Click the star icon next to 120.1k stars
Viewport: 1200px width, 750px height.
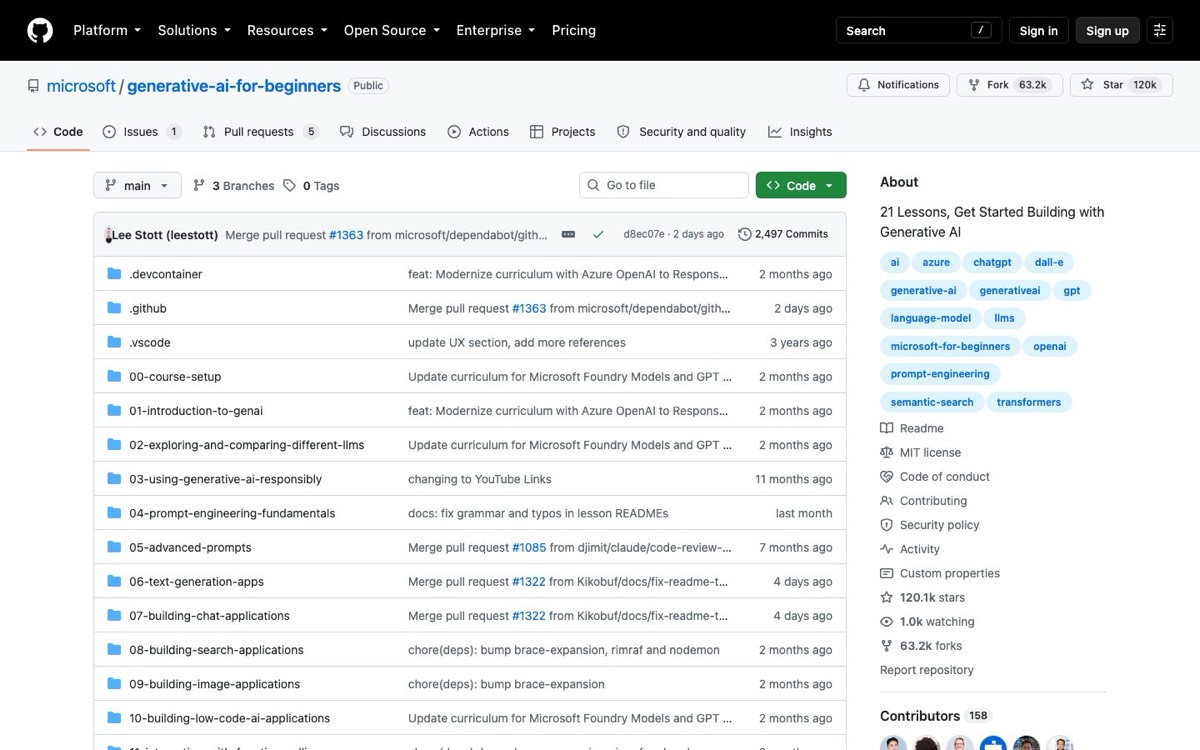[x=886, y=597]
